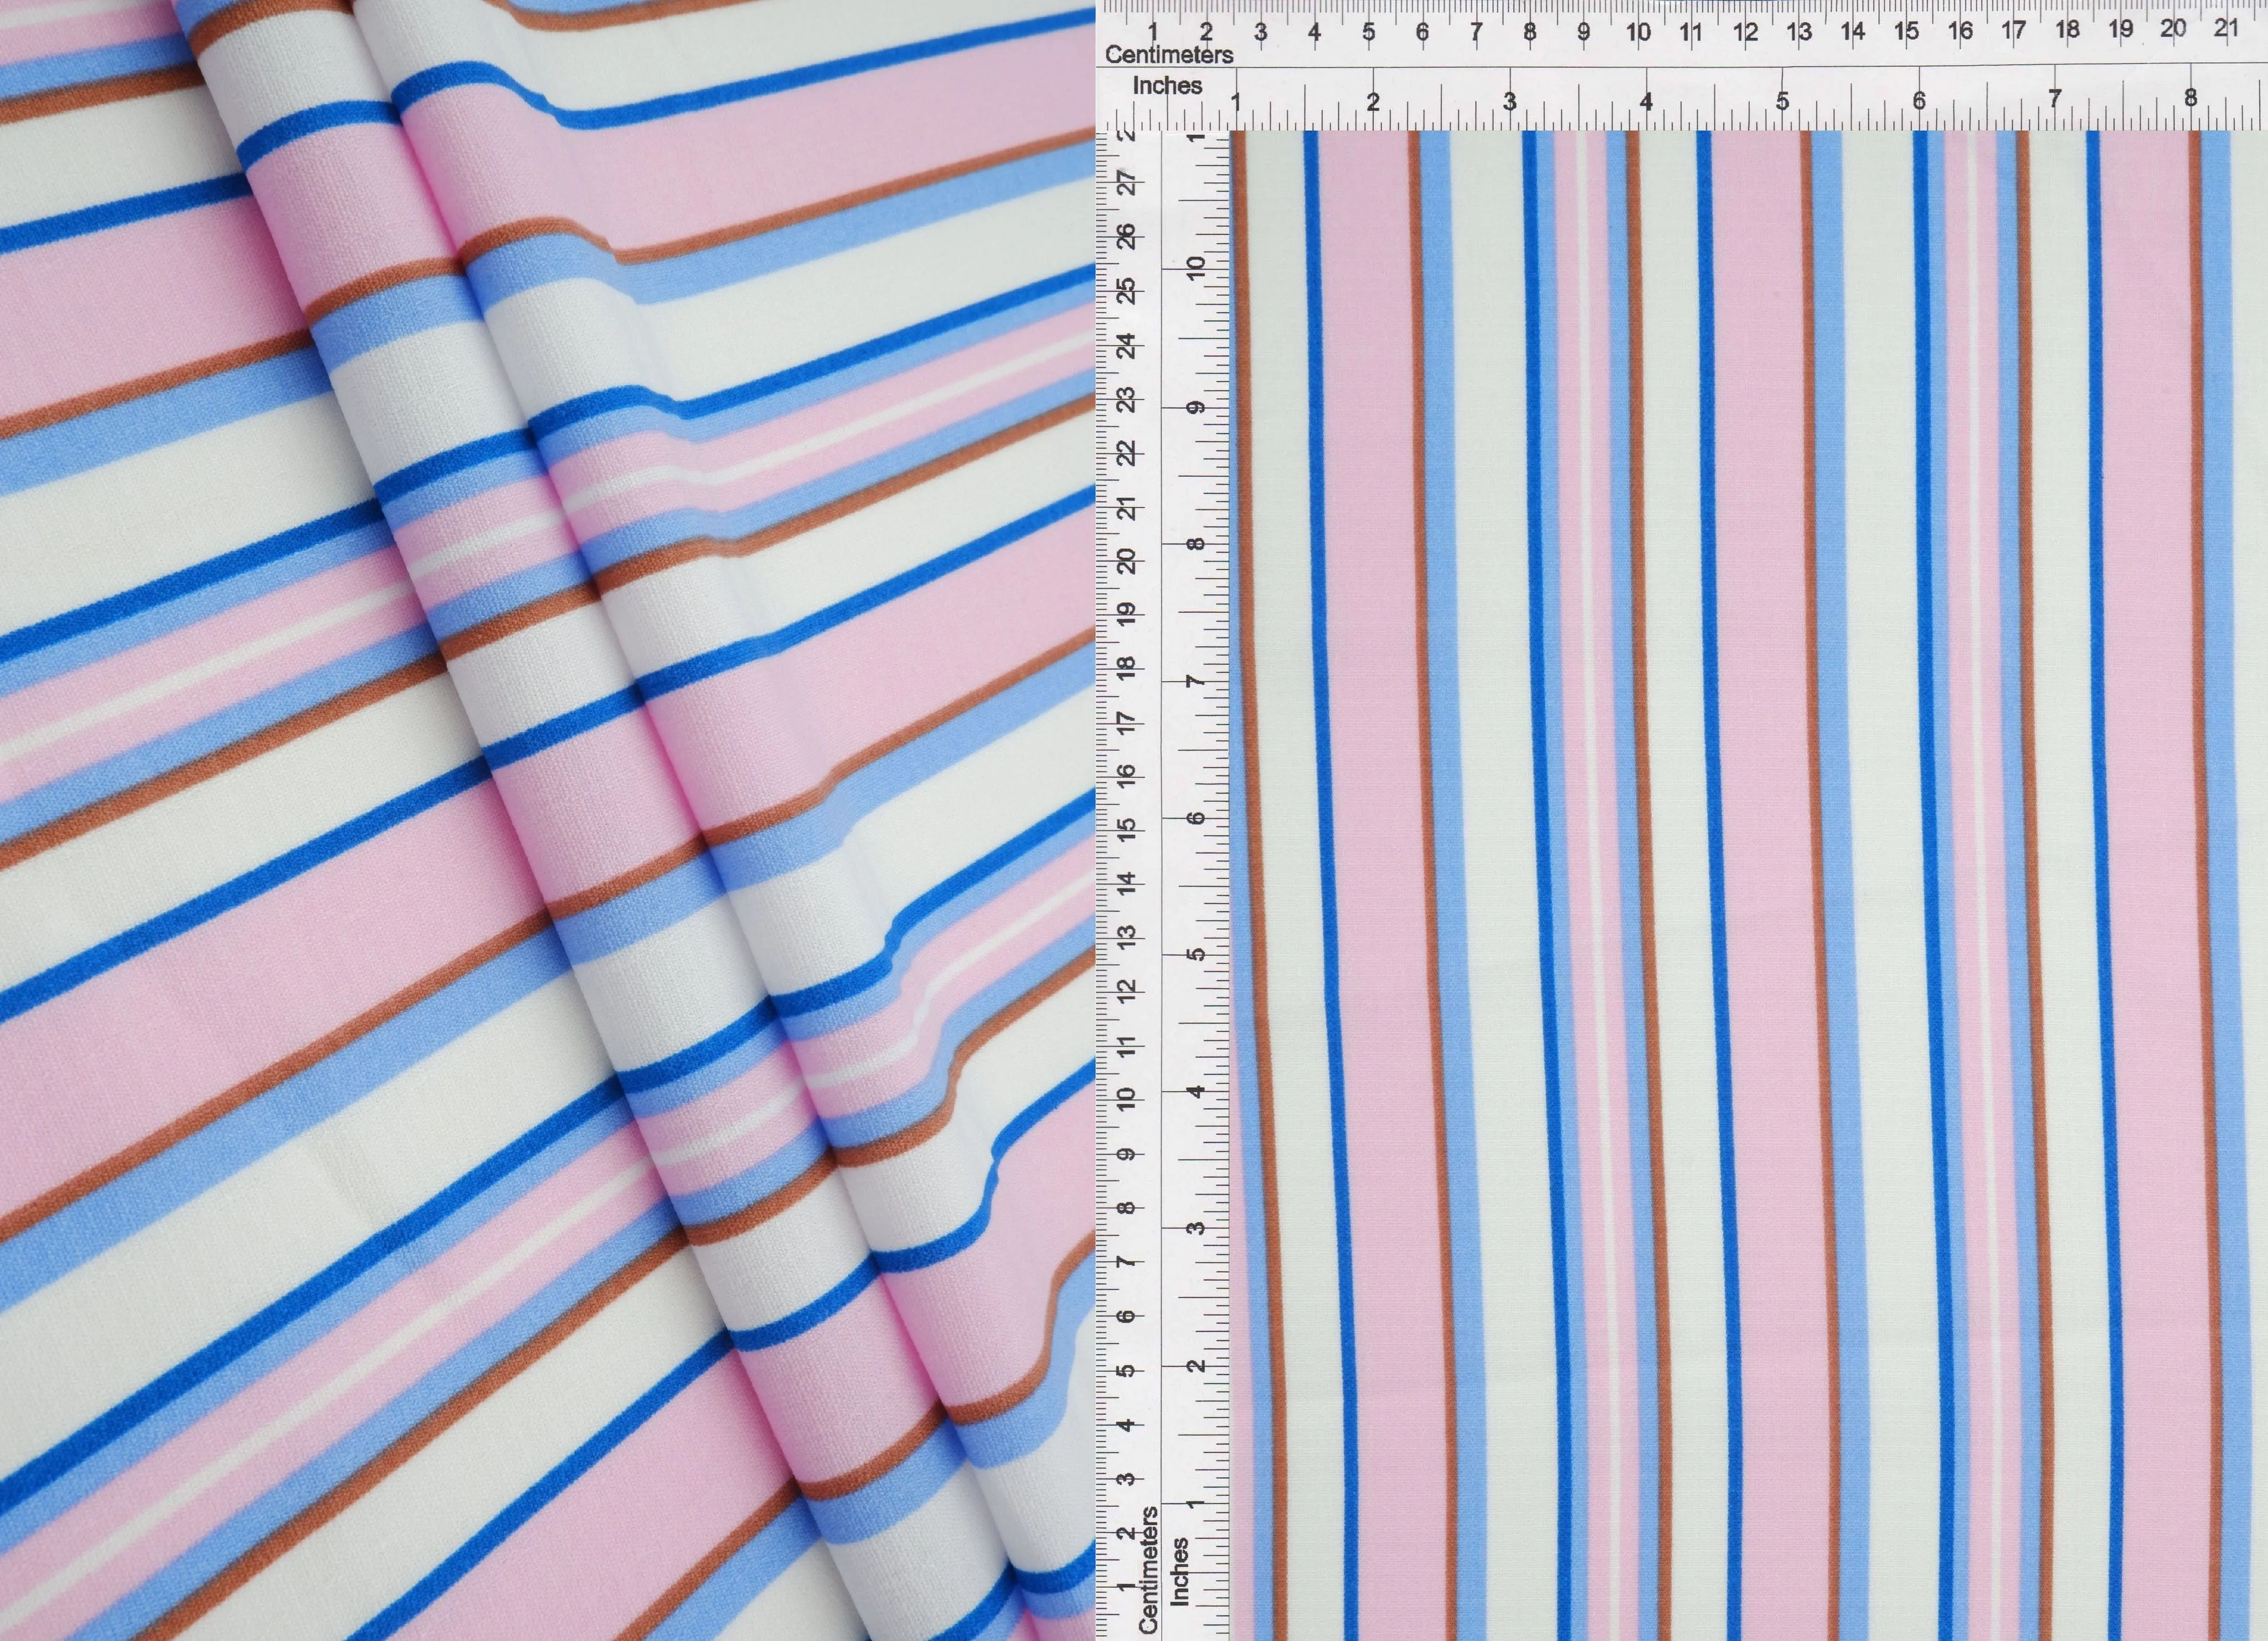Click the 10 mark on the top centimeter ruler
2268x1641 pixels.
pyautogui.click(x=1638, y=32)
